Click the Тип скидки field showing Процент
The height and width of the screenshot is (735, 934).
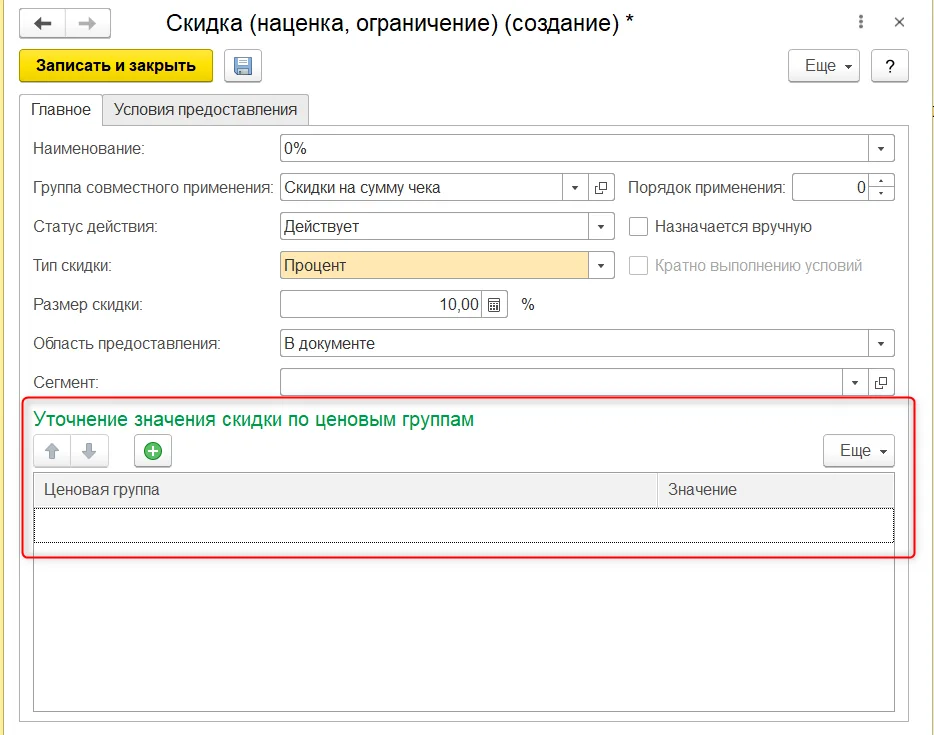tap(434, 266)
